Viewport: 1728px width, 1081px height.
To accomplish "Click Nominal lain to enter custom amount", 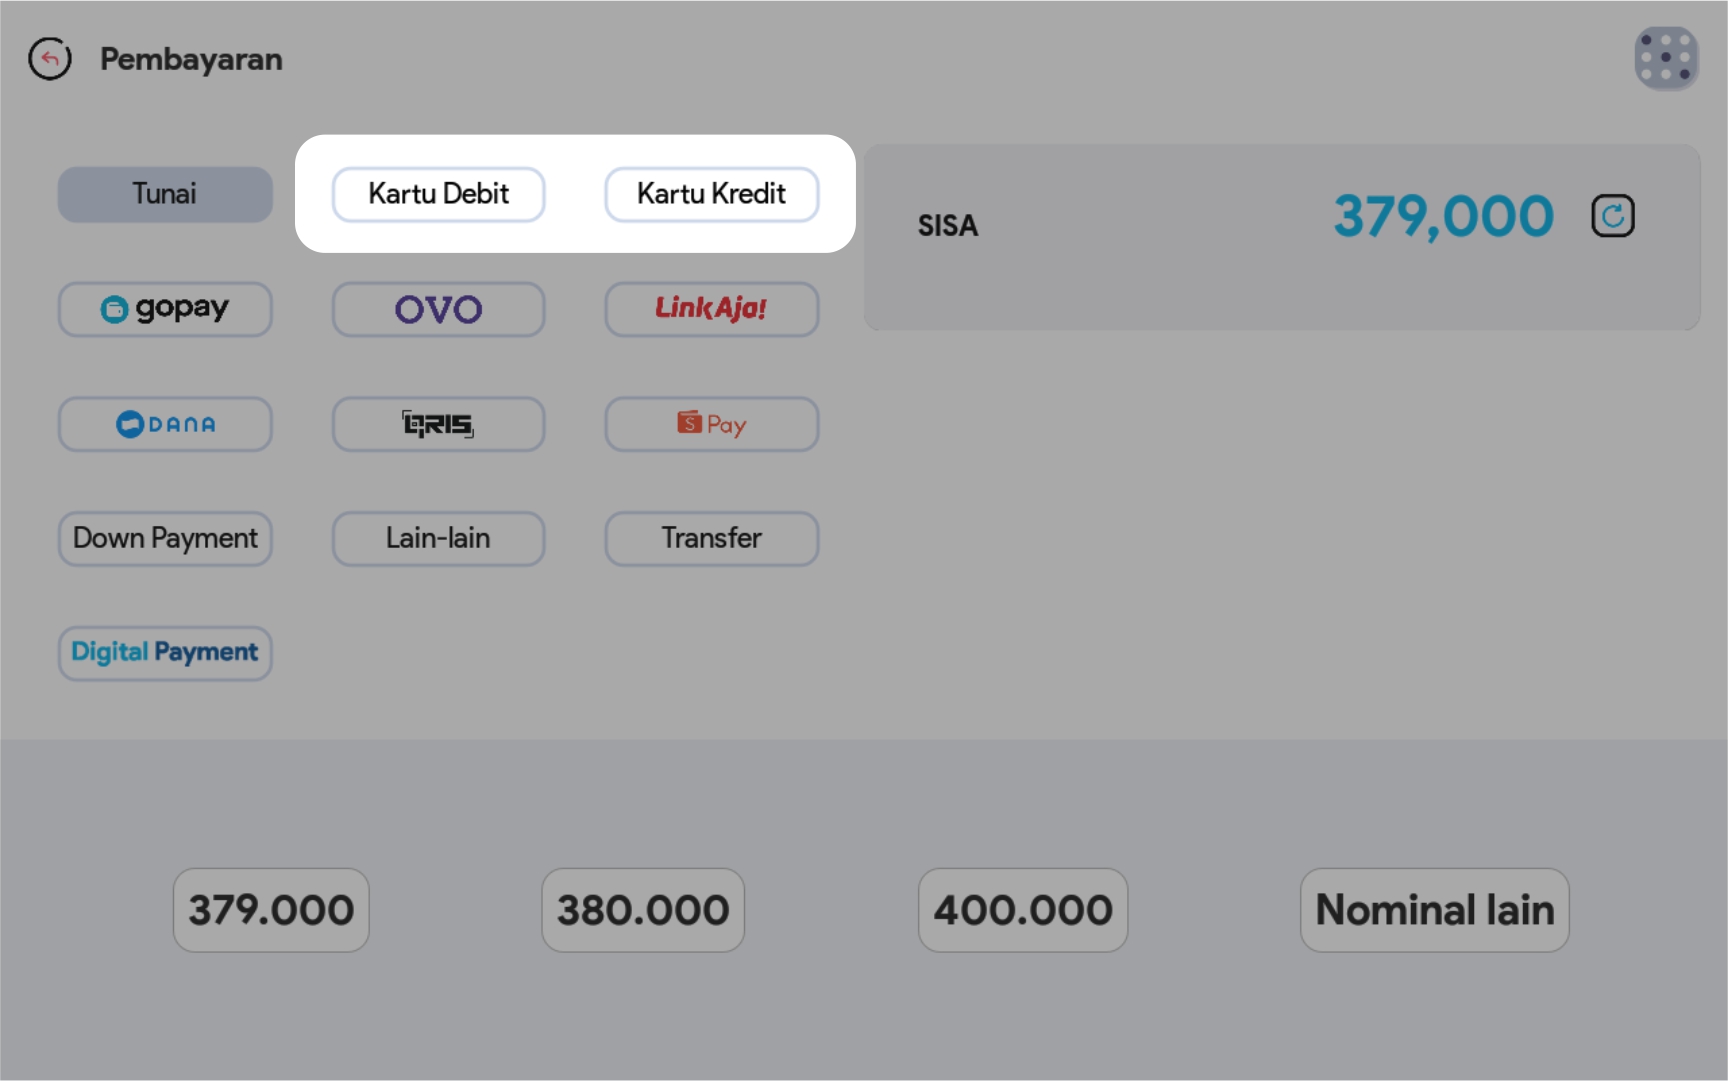I will (x=1434, y=910).
